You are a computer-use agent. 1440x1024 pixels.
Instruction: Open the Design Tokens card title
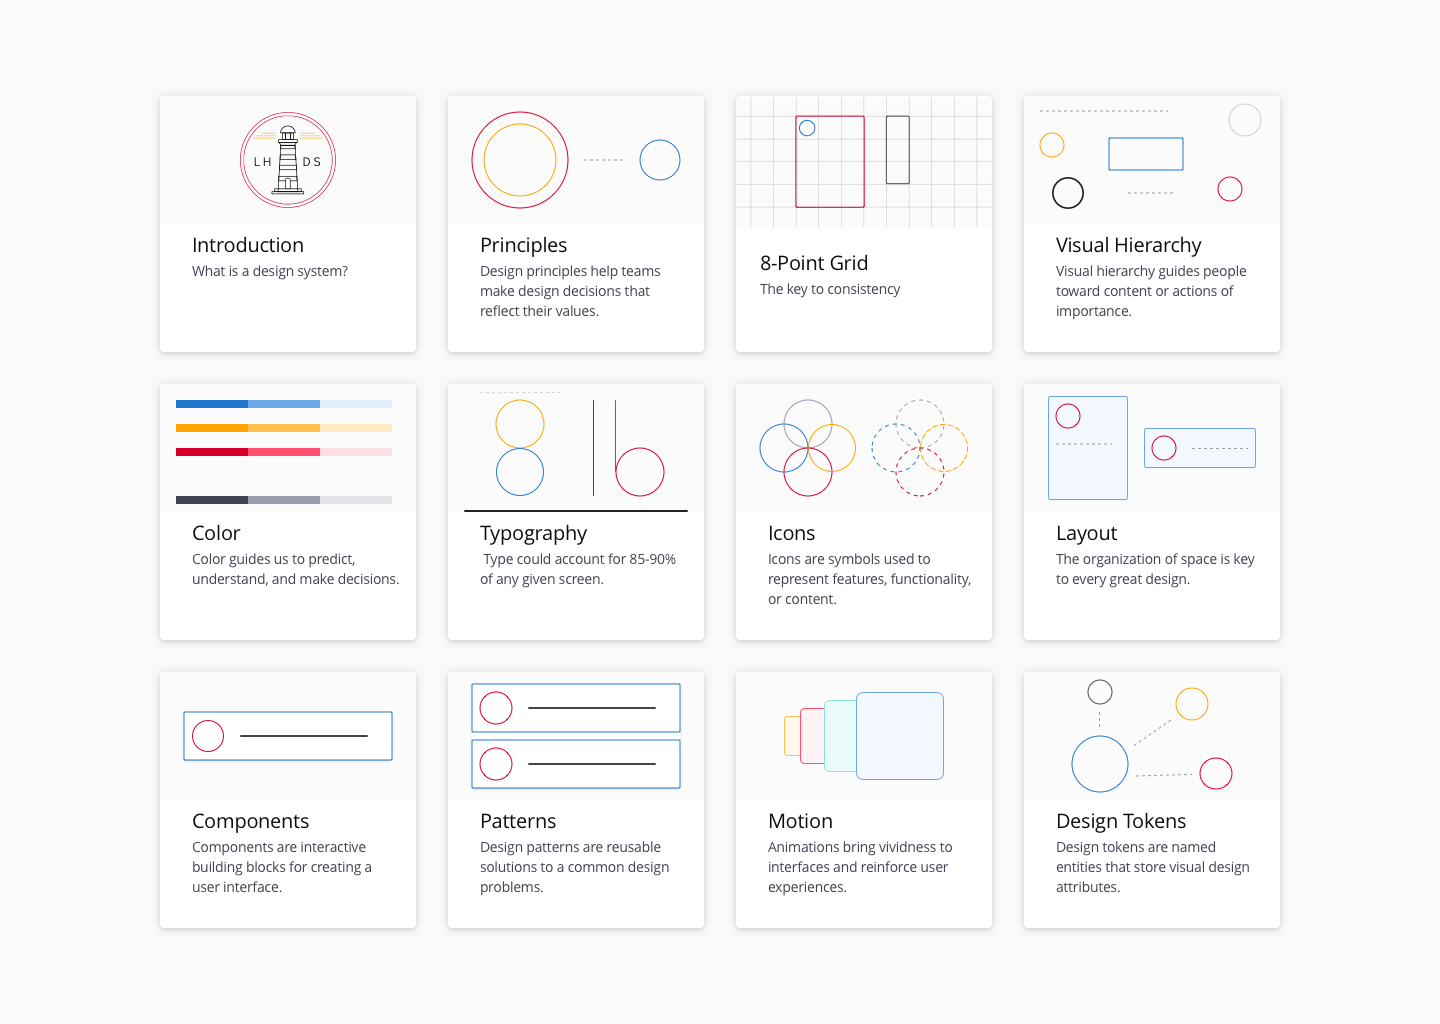[1121, 821]
